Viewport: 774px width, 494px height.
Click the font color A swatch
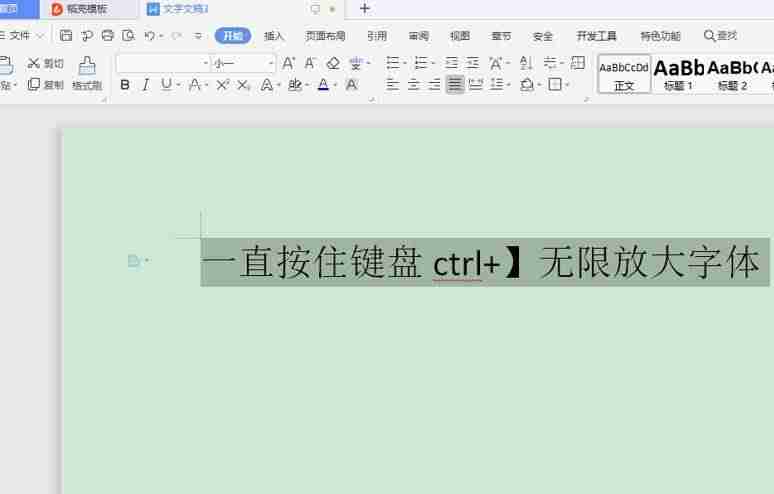[x=323, y=85]
